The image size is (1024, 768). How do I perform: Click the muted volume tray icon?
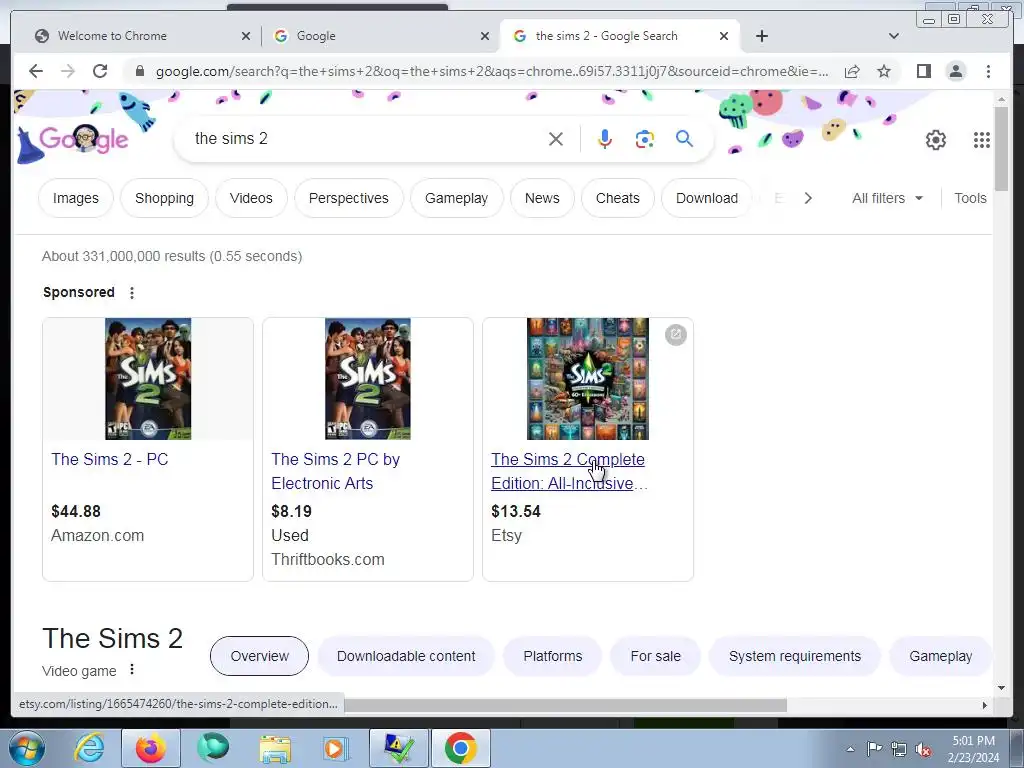tap(923, 749)
